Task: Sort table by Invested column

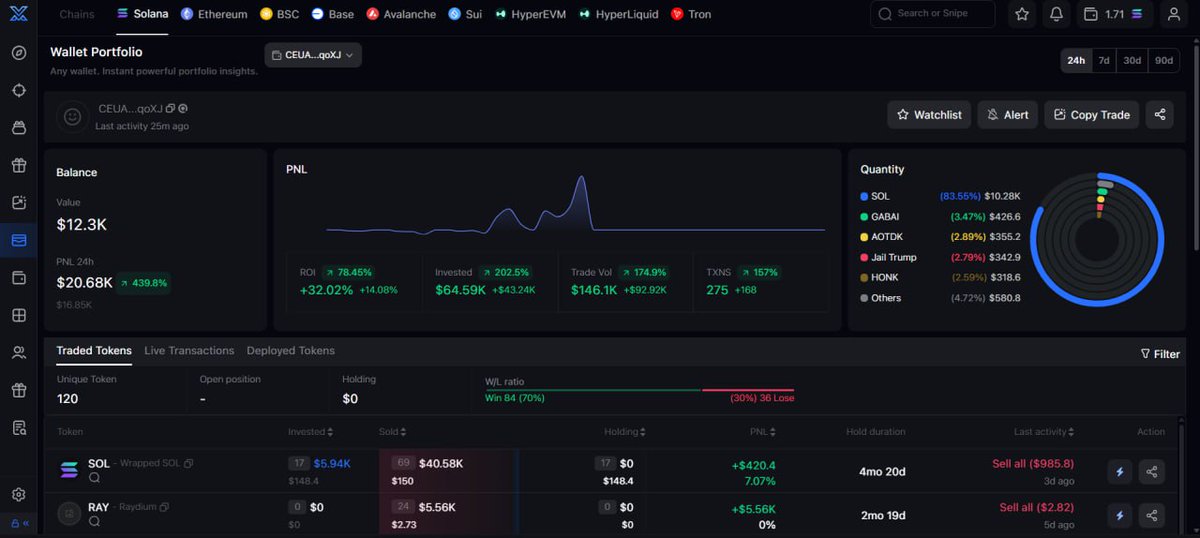Action: [x=311, y=432]
